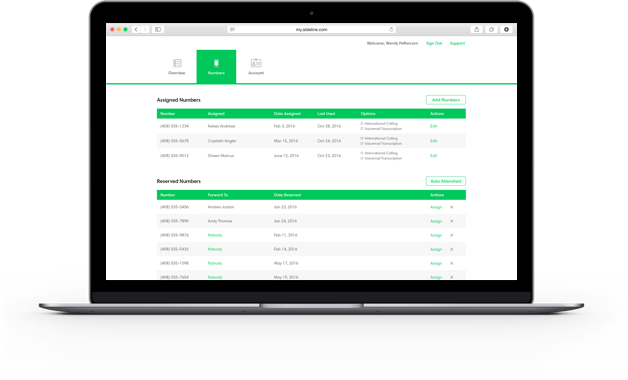Show all tabs icon in Safari
This screenshot has height=380, width=628.
click(491, 30)
